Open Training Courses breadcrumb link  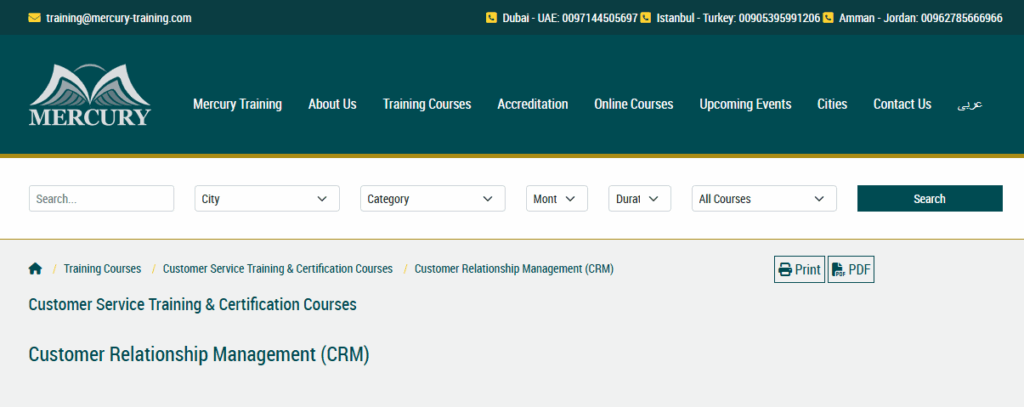(103, 269)
